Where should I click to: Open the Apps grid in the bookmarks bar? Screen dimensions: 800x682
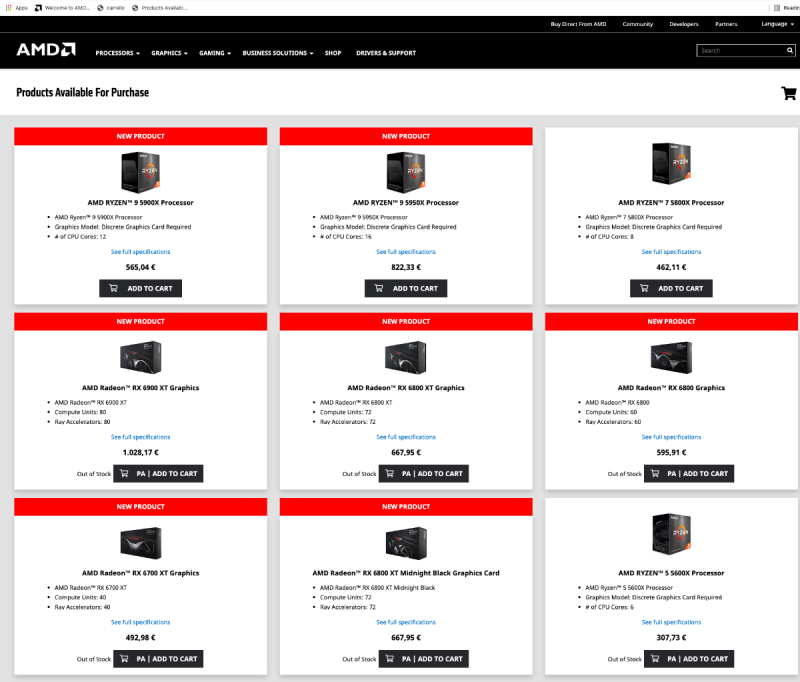click(17, 8)
